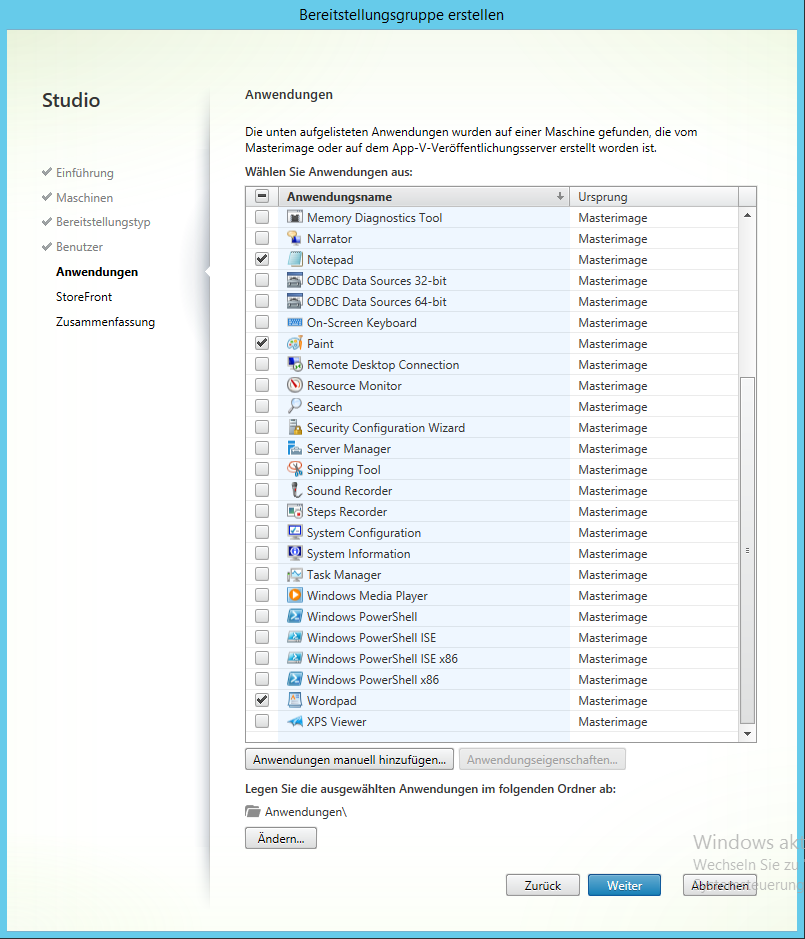Click the scroll-up arrow of the application list
The width and height of the screenshot is (805, 939).
[x=747, y=215]
